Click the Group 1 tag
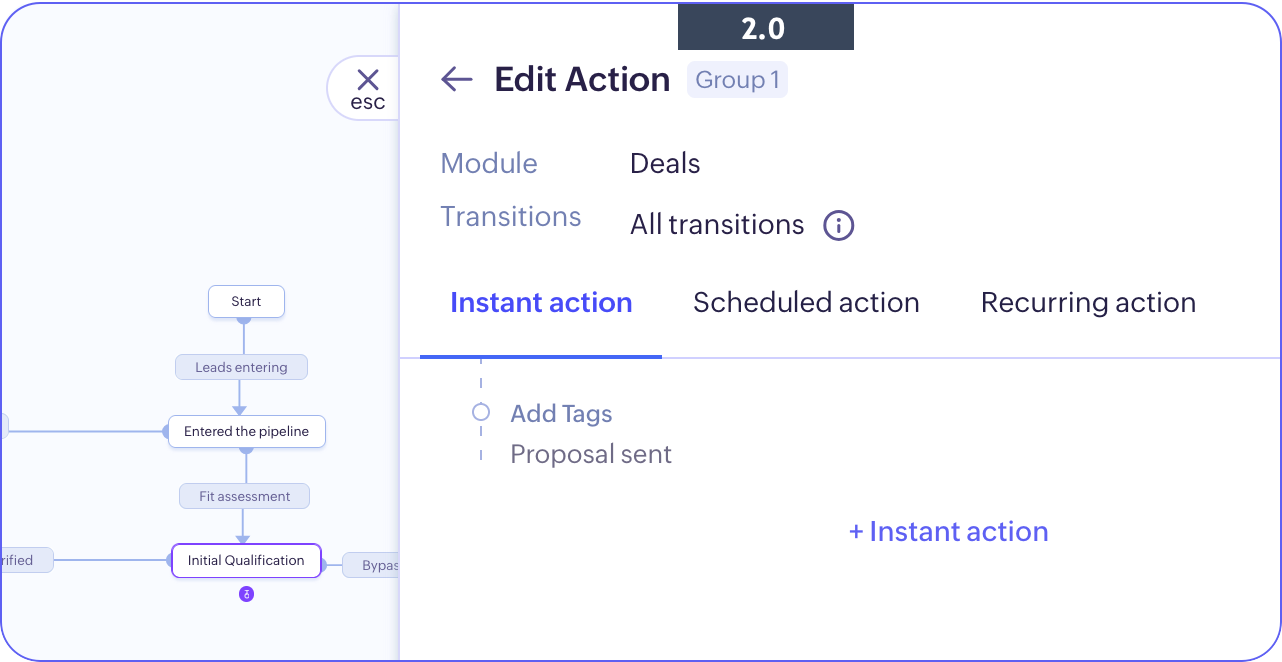The image size is (1282, 662). (737, 80)
